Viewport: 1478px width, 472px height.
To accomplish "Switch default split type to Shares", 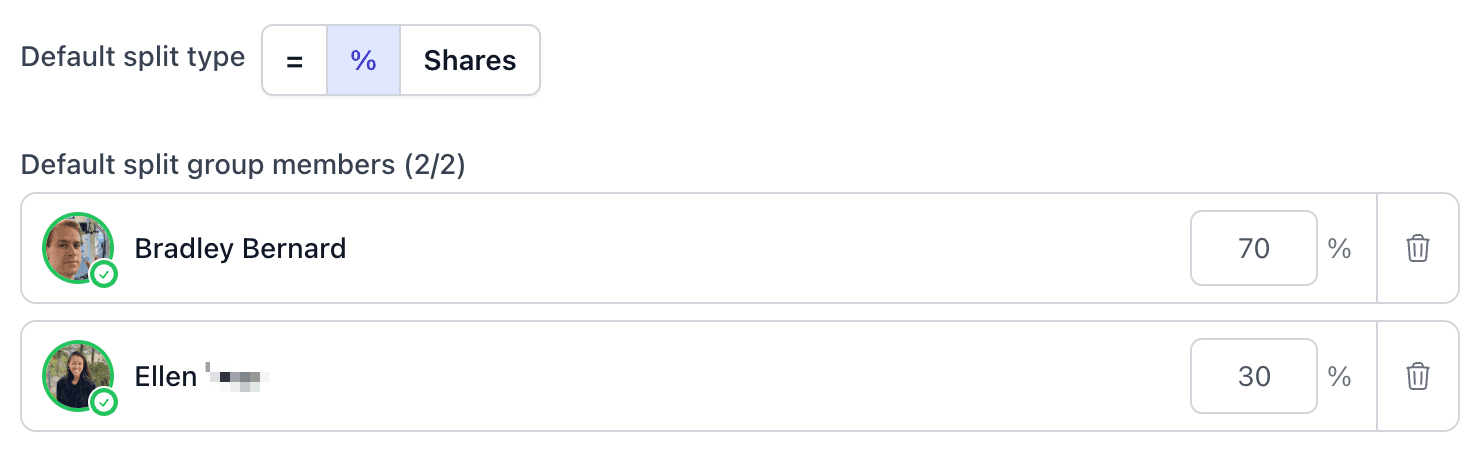I will pos(470,60).
